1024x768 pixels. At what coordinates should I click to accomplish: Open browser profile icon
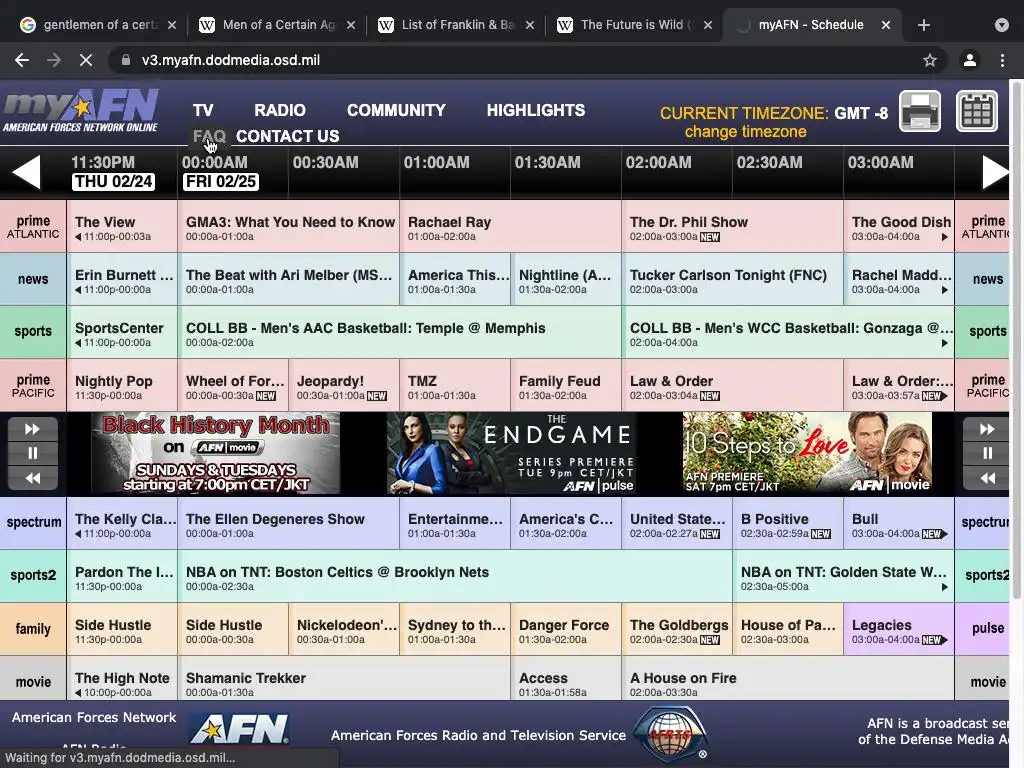tap(970, 60)
